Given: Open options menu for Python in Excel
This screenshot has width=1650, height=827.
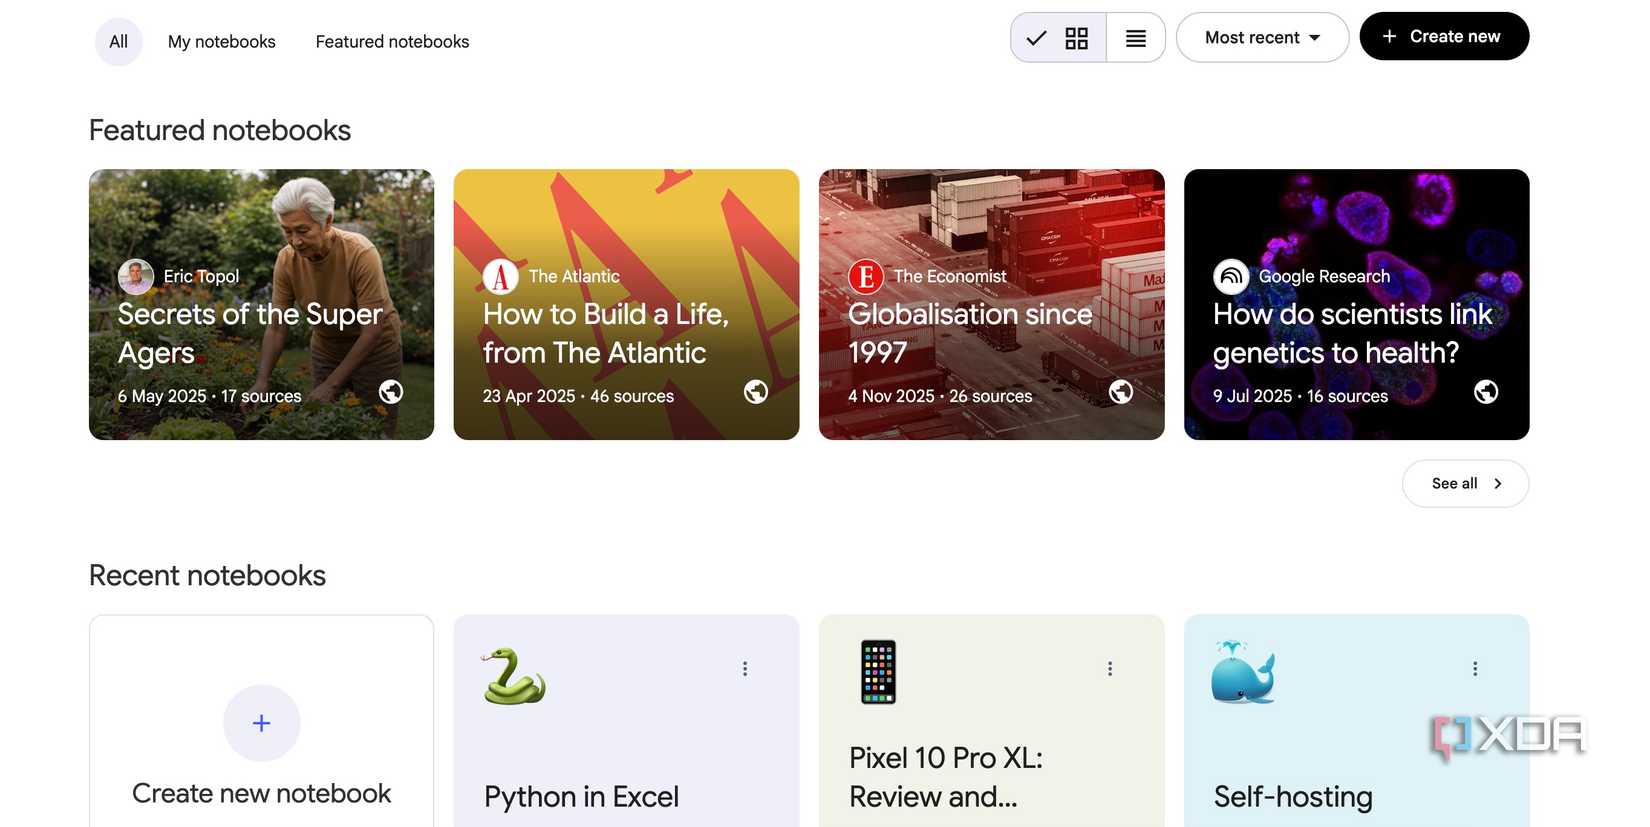Looking at the screenshot, I should [745, 669].
